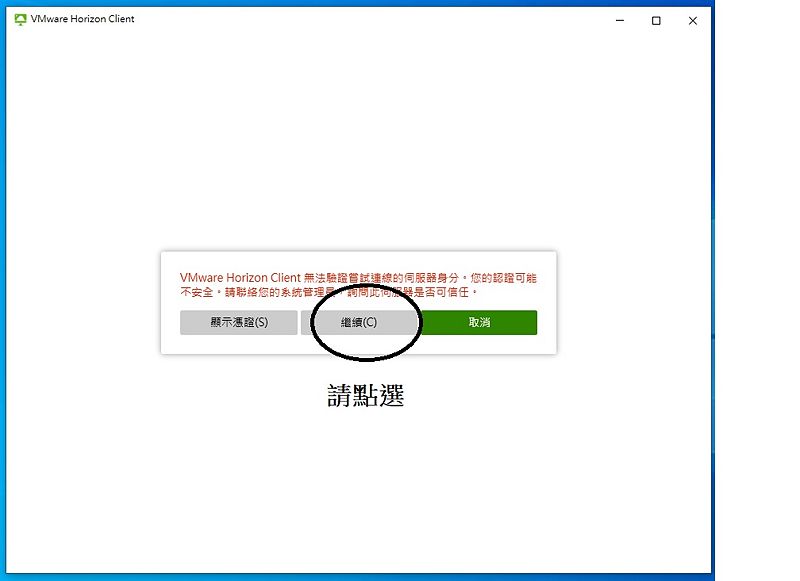
Task: Click the green 取消 cancel button
Action: point(479,322)
